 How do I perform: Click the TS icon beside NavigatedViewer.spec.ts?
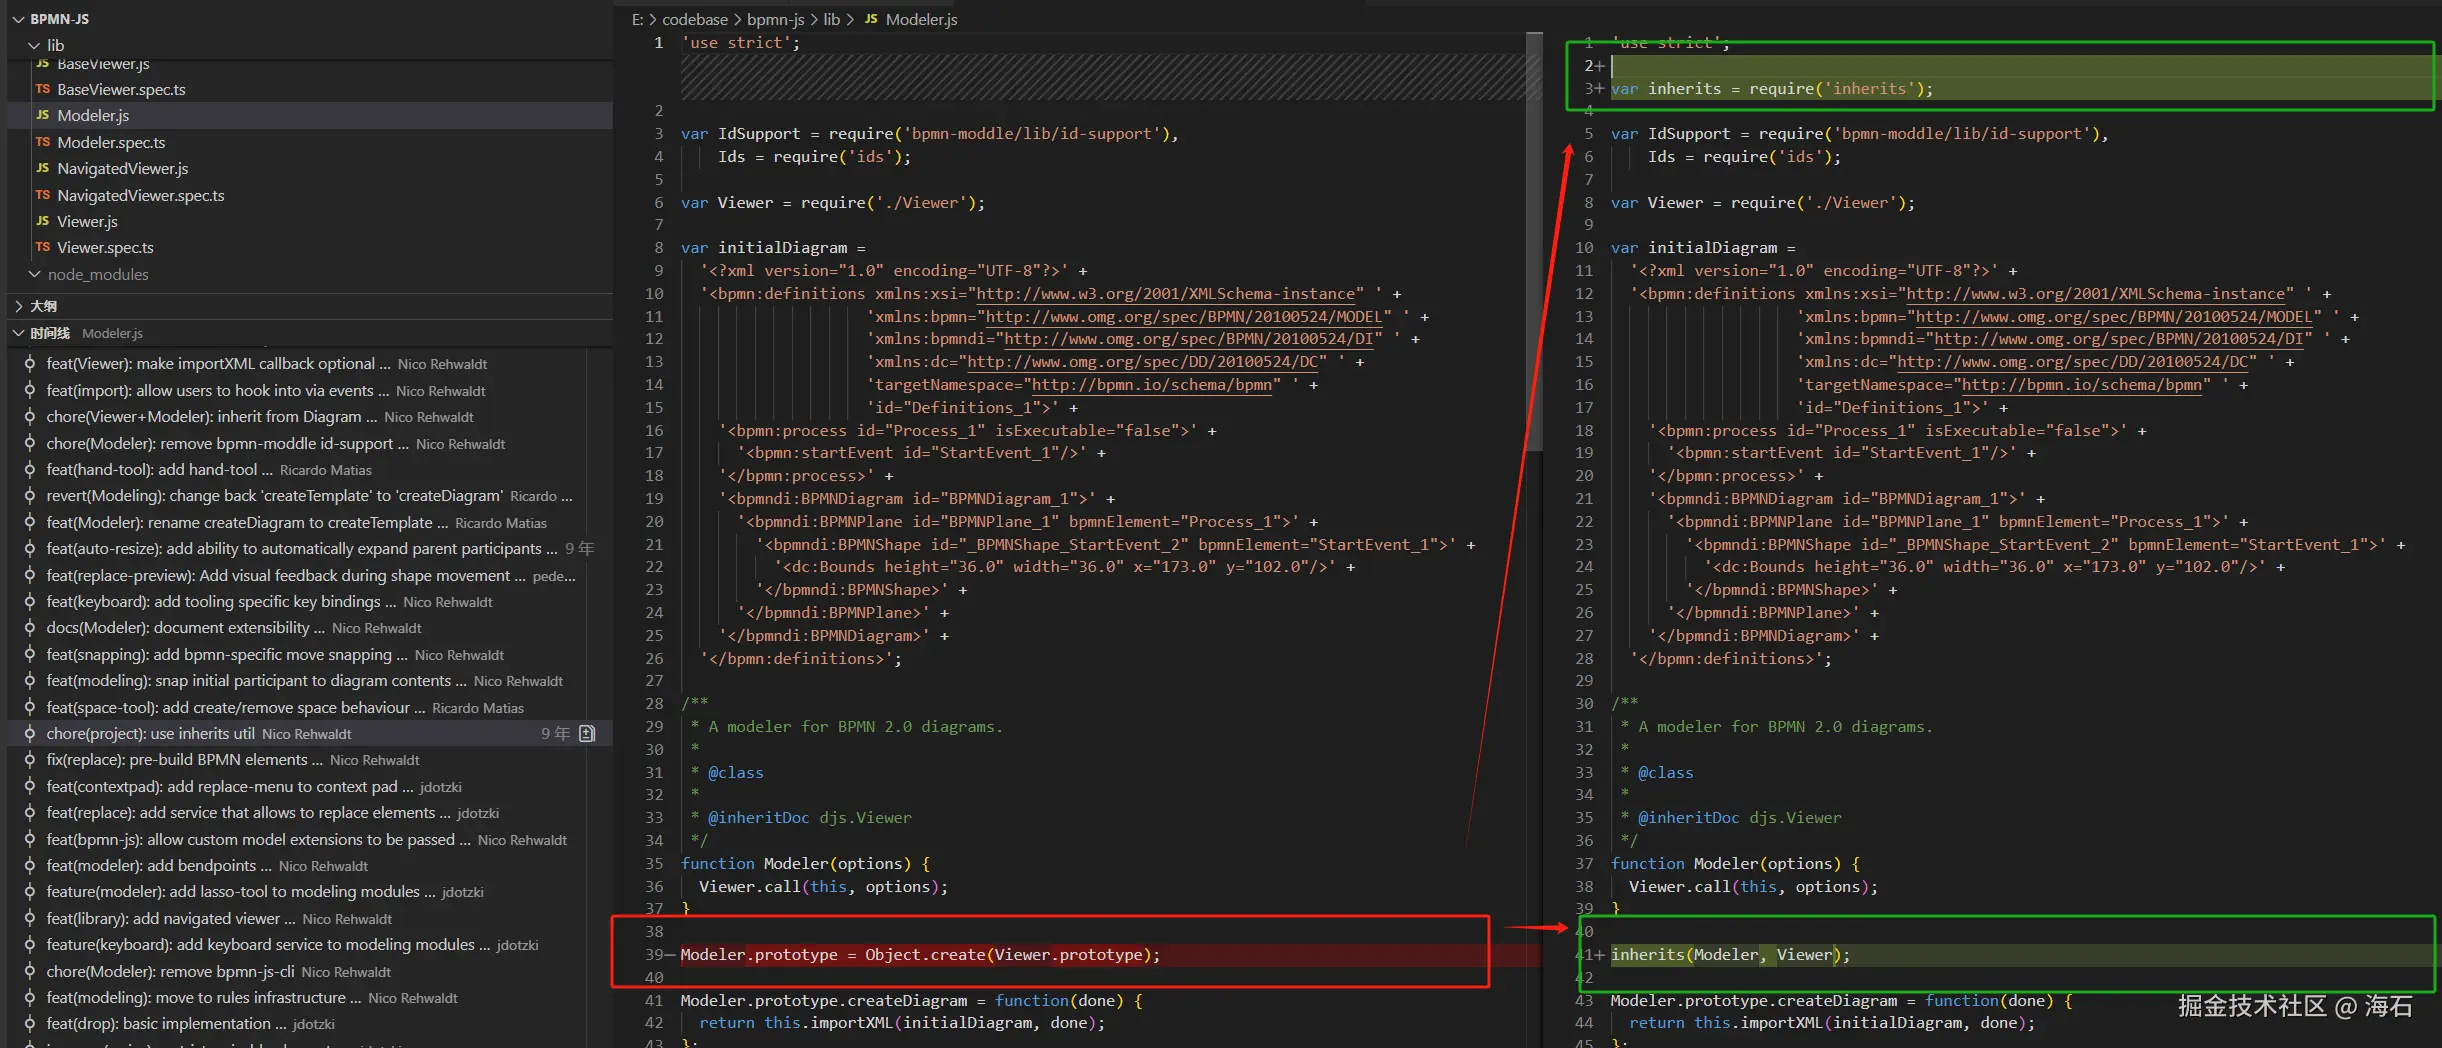coord(43,195)
